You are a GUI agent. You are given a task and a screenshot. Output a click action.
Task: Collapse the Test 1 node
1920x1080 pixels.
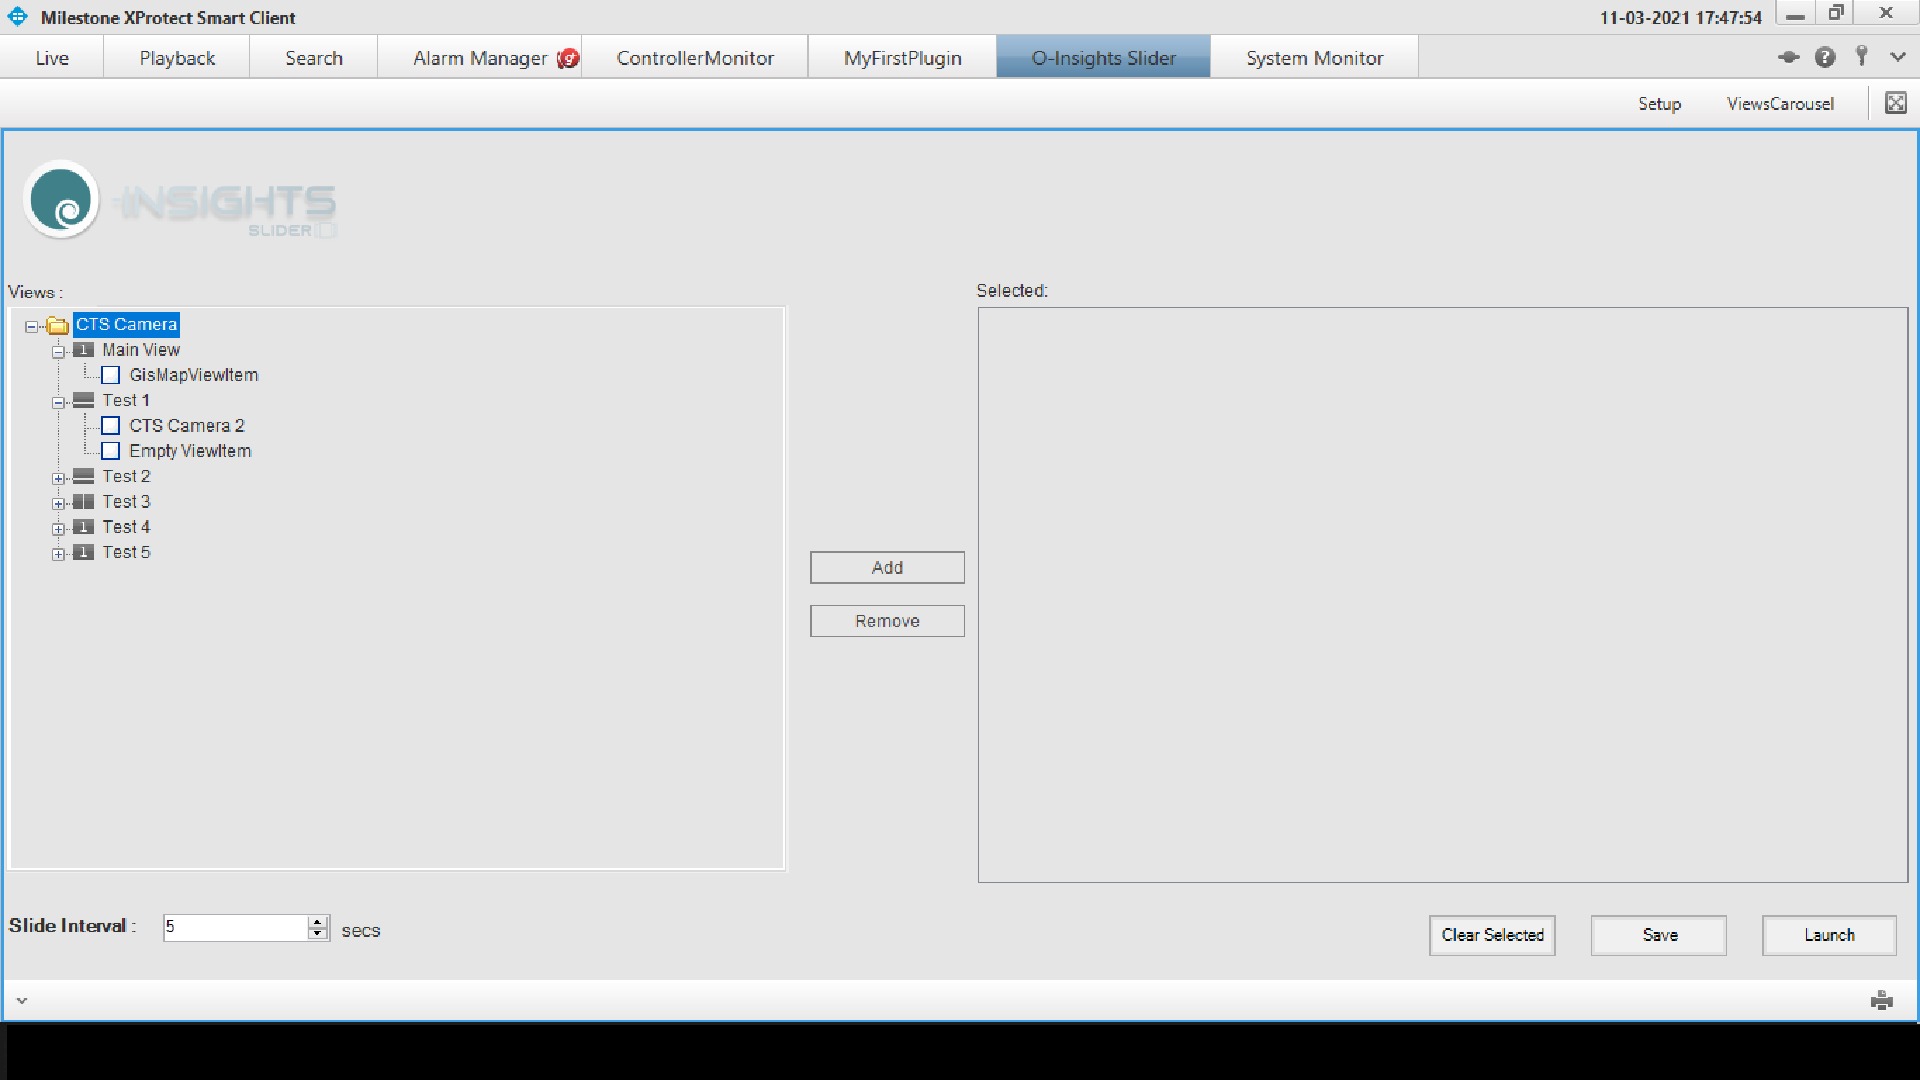(x=59, y=402)
